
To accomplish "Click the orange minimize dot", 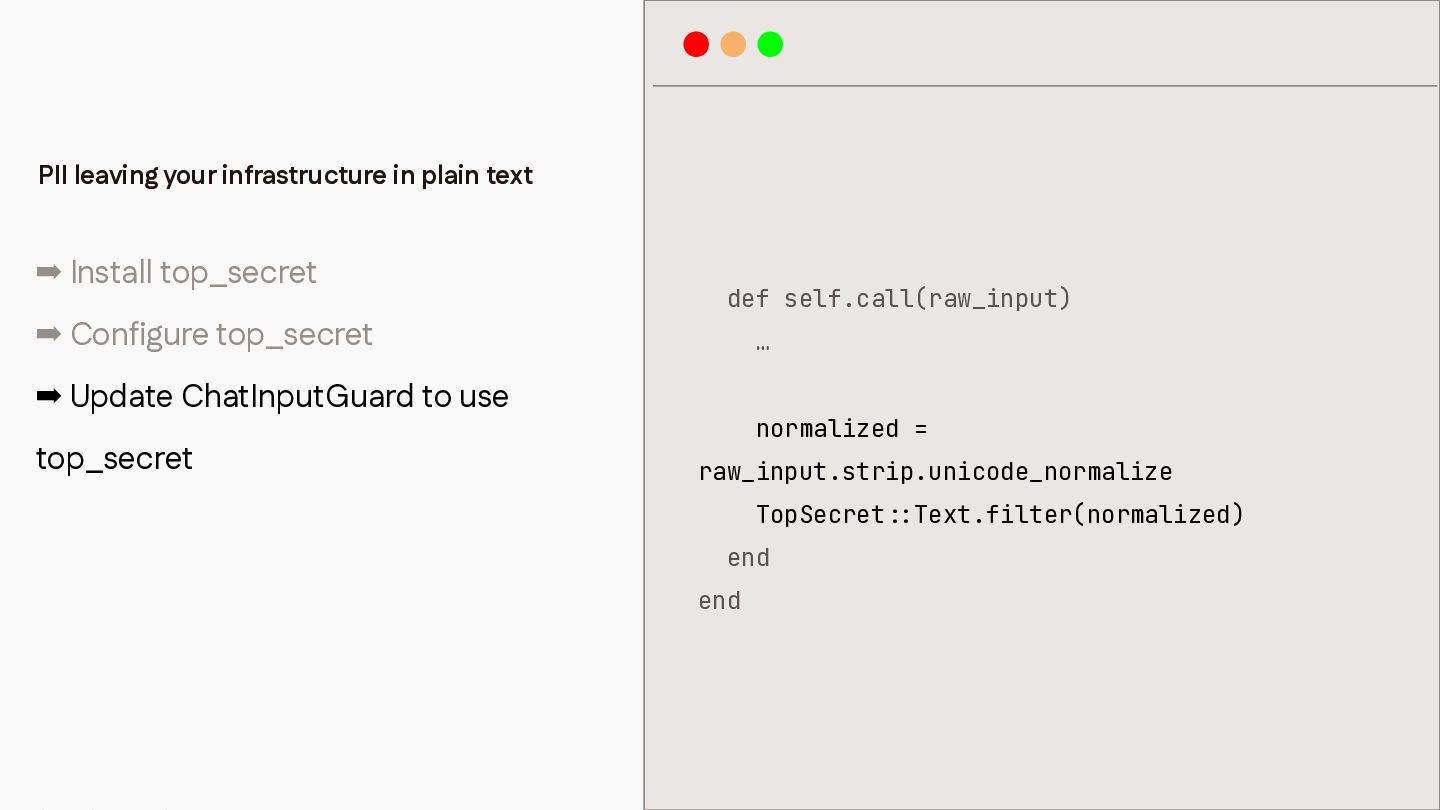I will [733, 44].
